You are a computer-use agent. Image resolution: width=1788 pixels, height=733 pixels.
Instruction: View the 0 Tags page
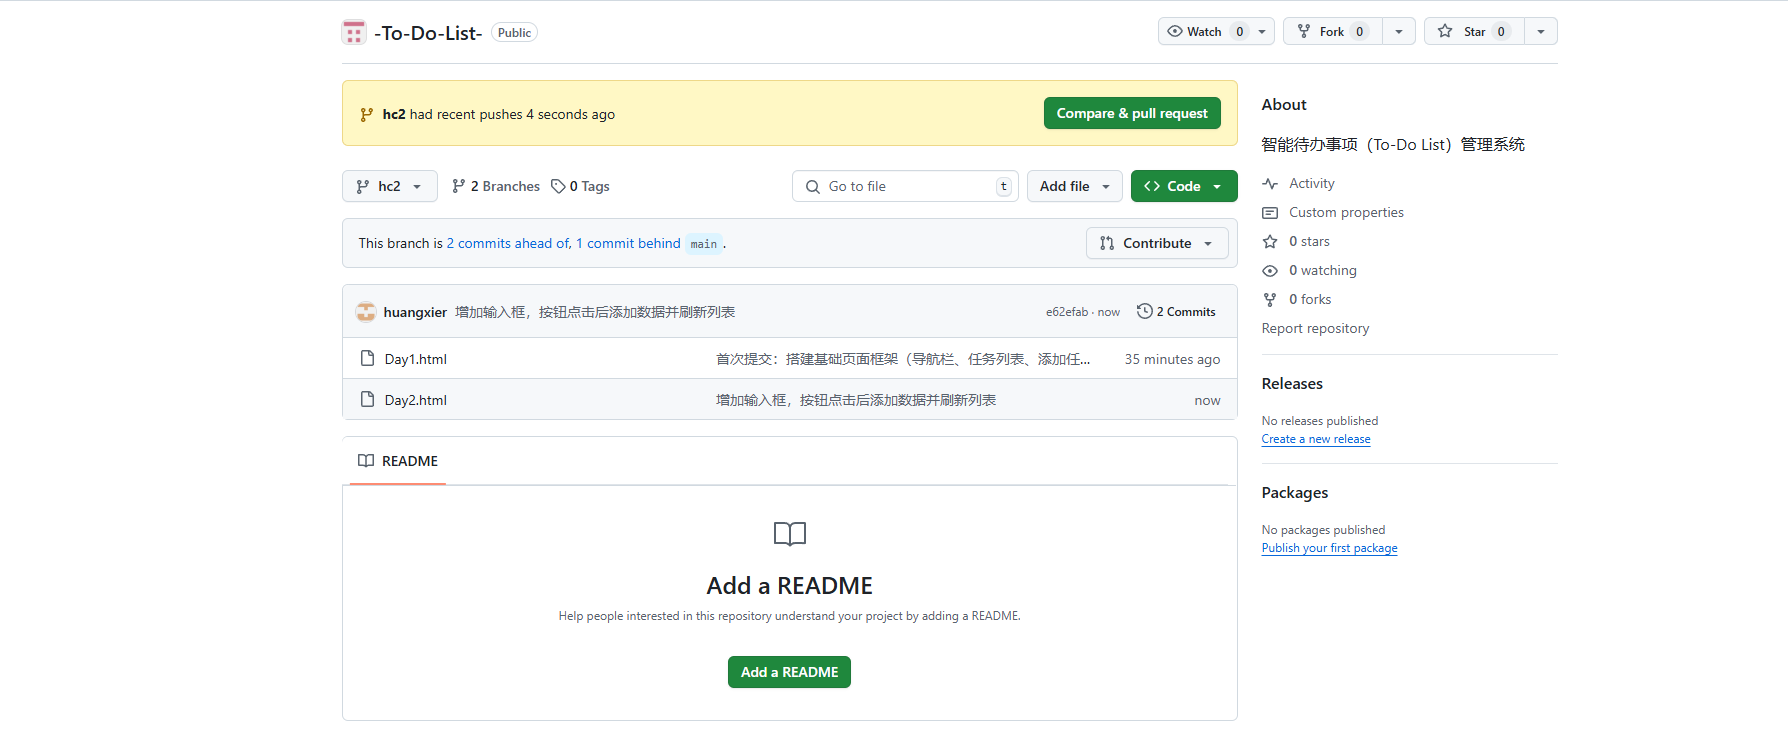pos(580,186)
